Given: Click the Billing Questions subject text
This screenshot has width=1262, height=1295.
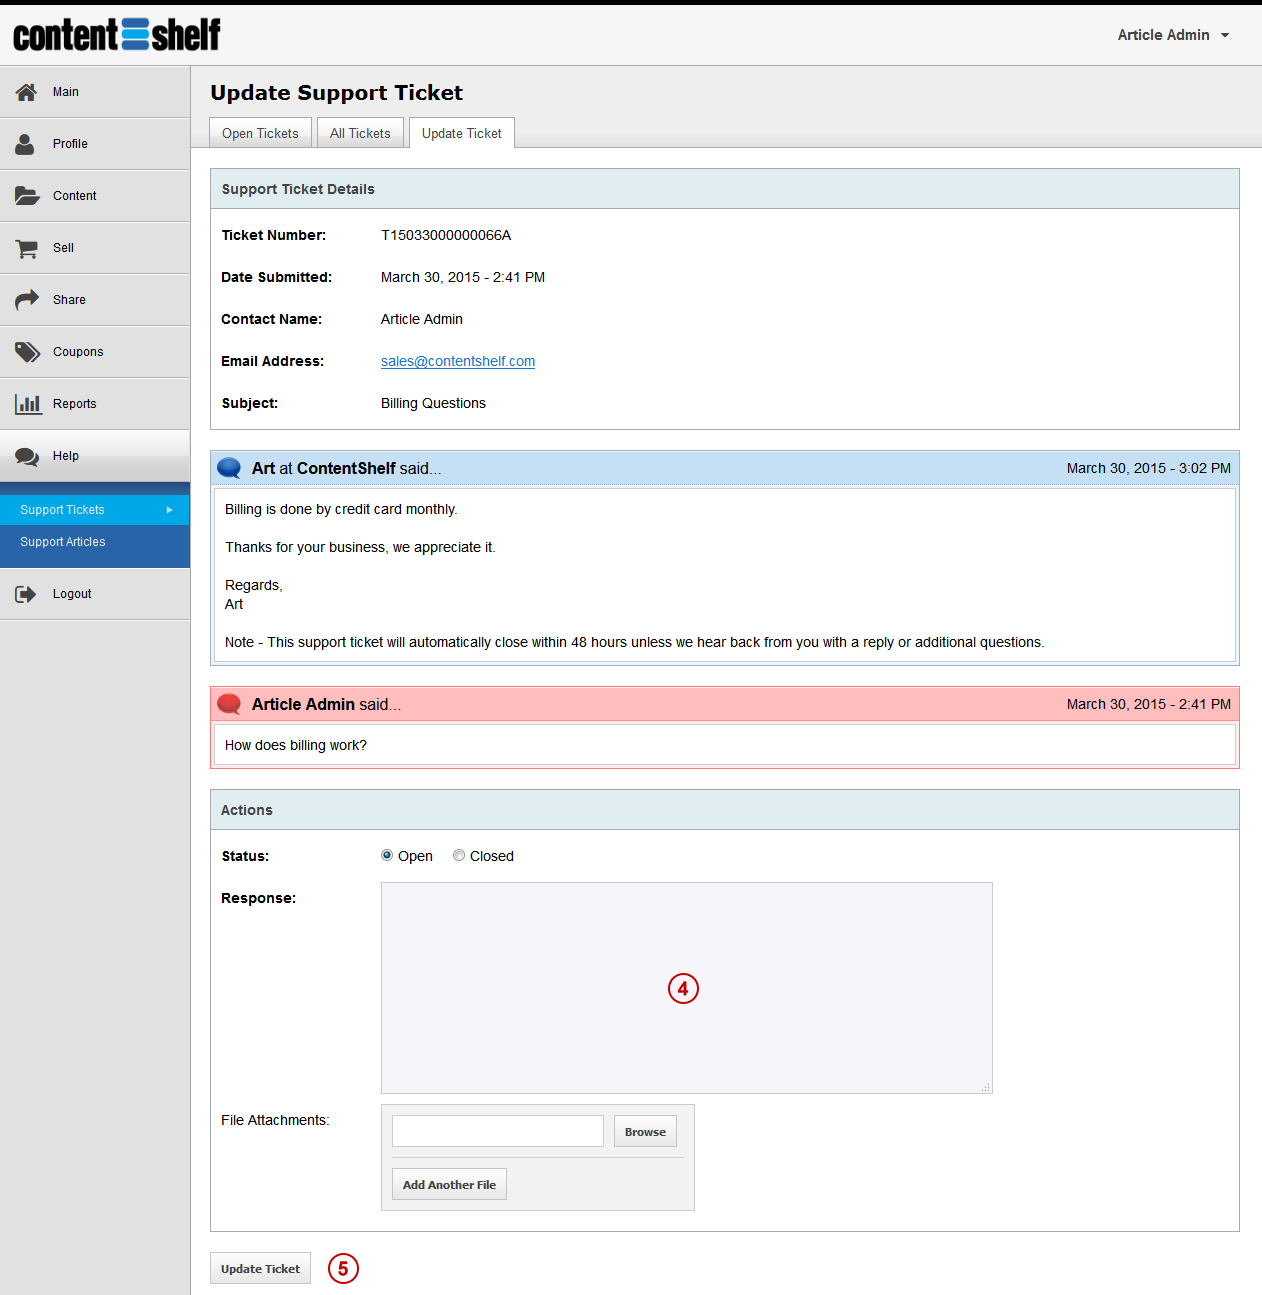Looking at the screenshot, I should [x=433, y=403].
